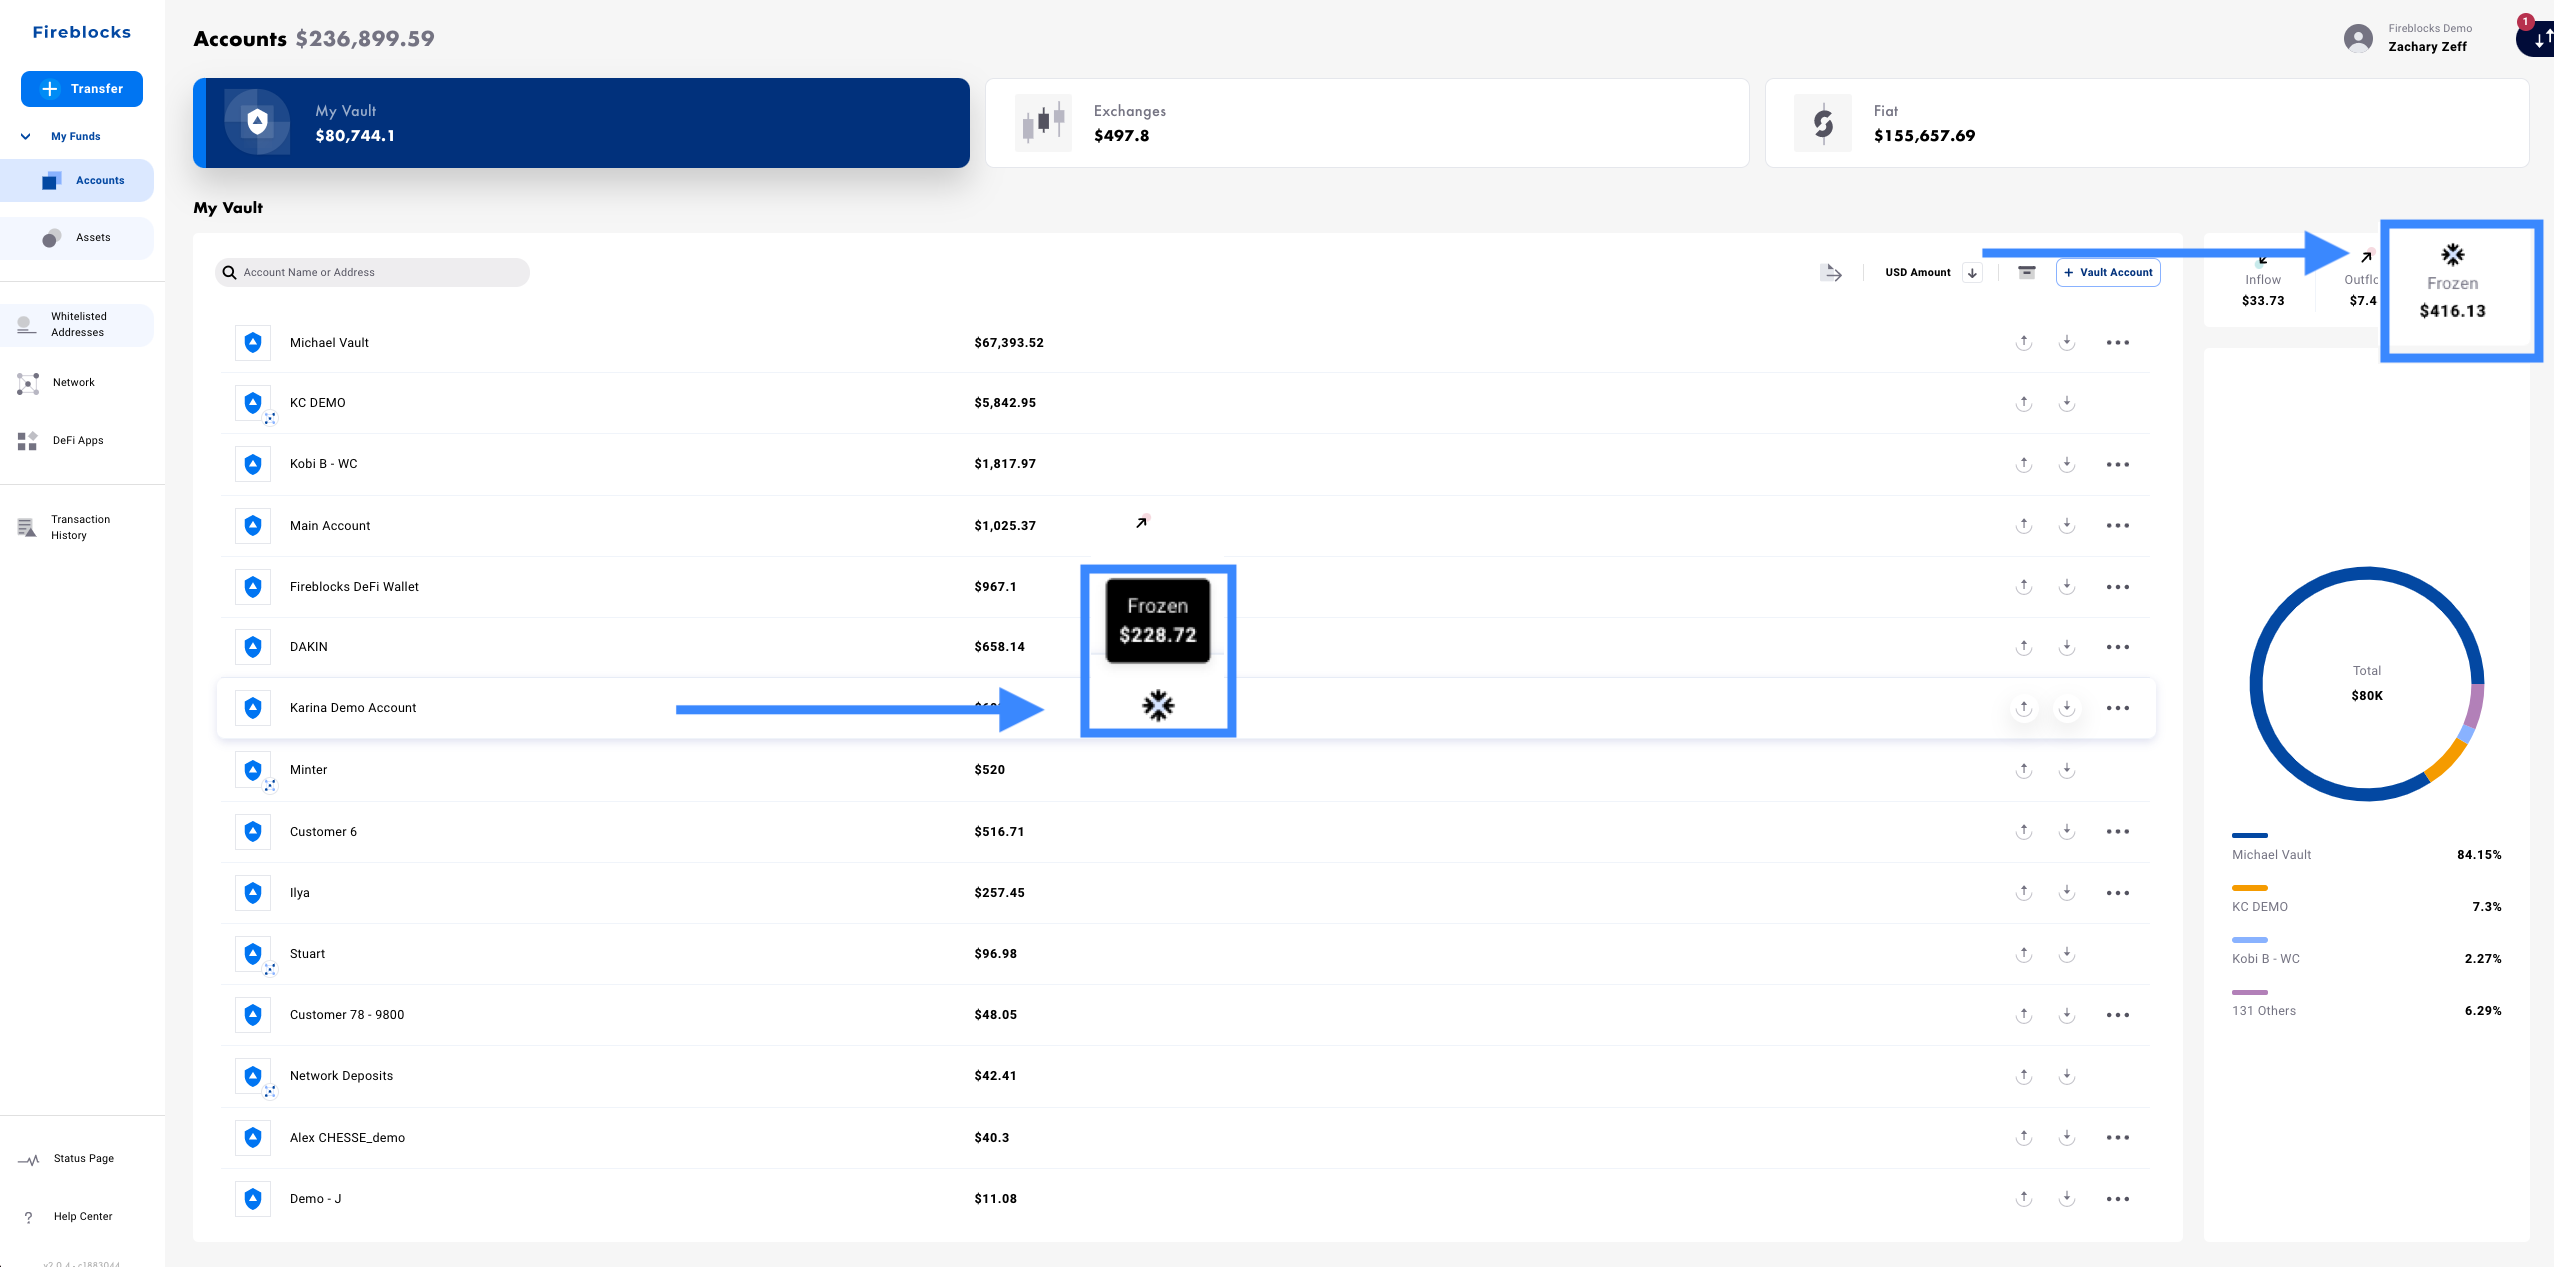Click deposit arrow for KC DEMO
Viewport: 2554px width, 1267px height.
(x=2067, y=403)
